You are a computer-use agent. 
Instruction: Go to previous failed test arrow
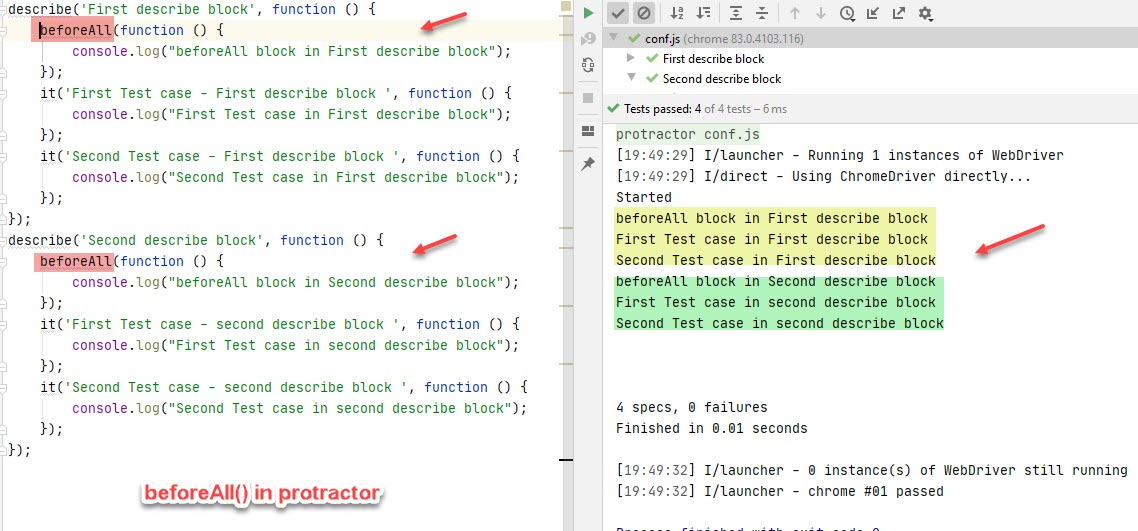tap(795, 13)
